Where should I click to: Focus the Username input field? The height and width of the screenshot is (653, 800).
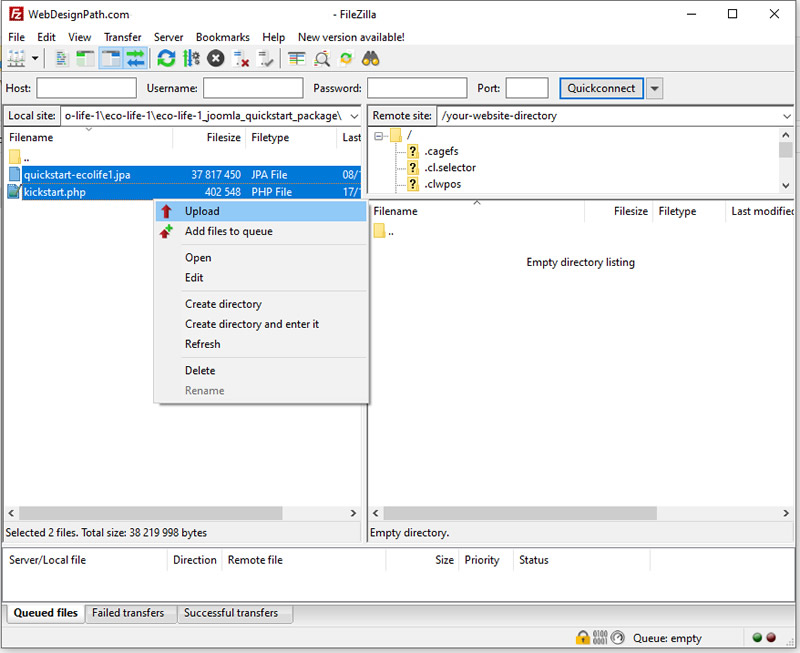253,88
